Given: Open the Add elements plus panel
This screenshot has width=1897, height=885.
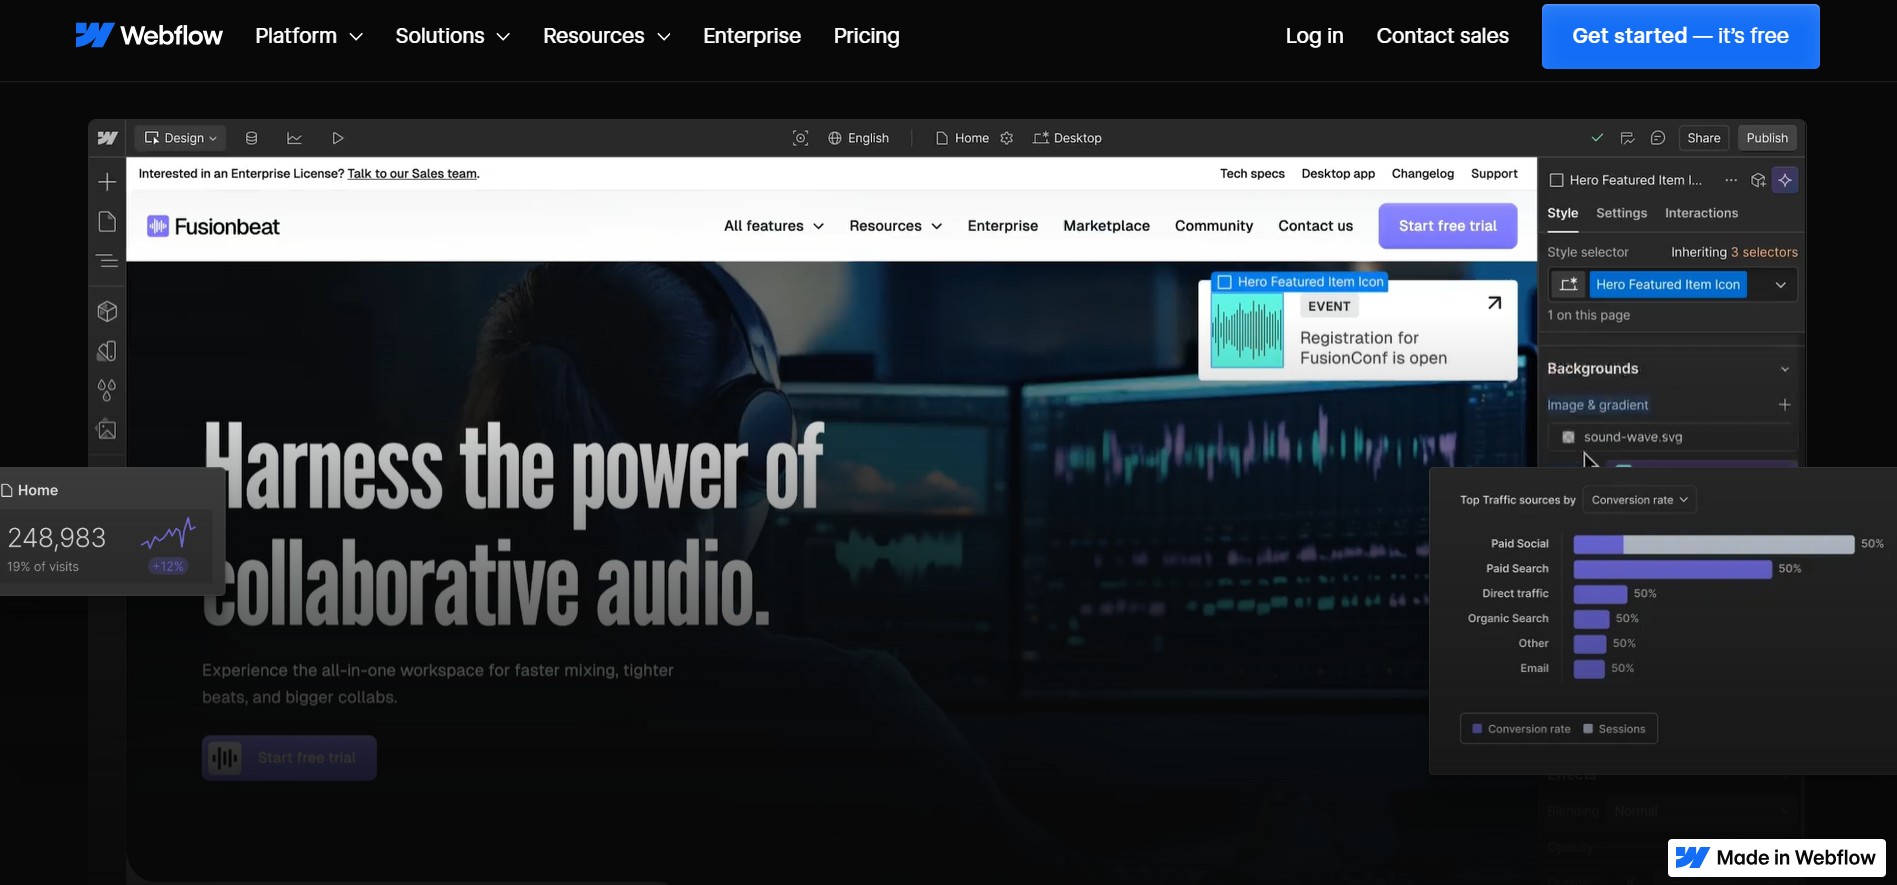Looking at the screenshot, I should point(107,182).
